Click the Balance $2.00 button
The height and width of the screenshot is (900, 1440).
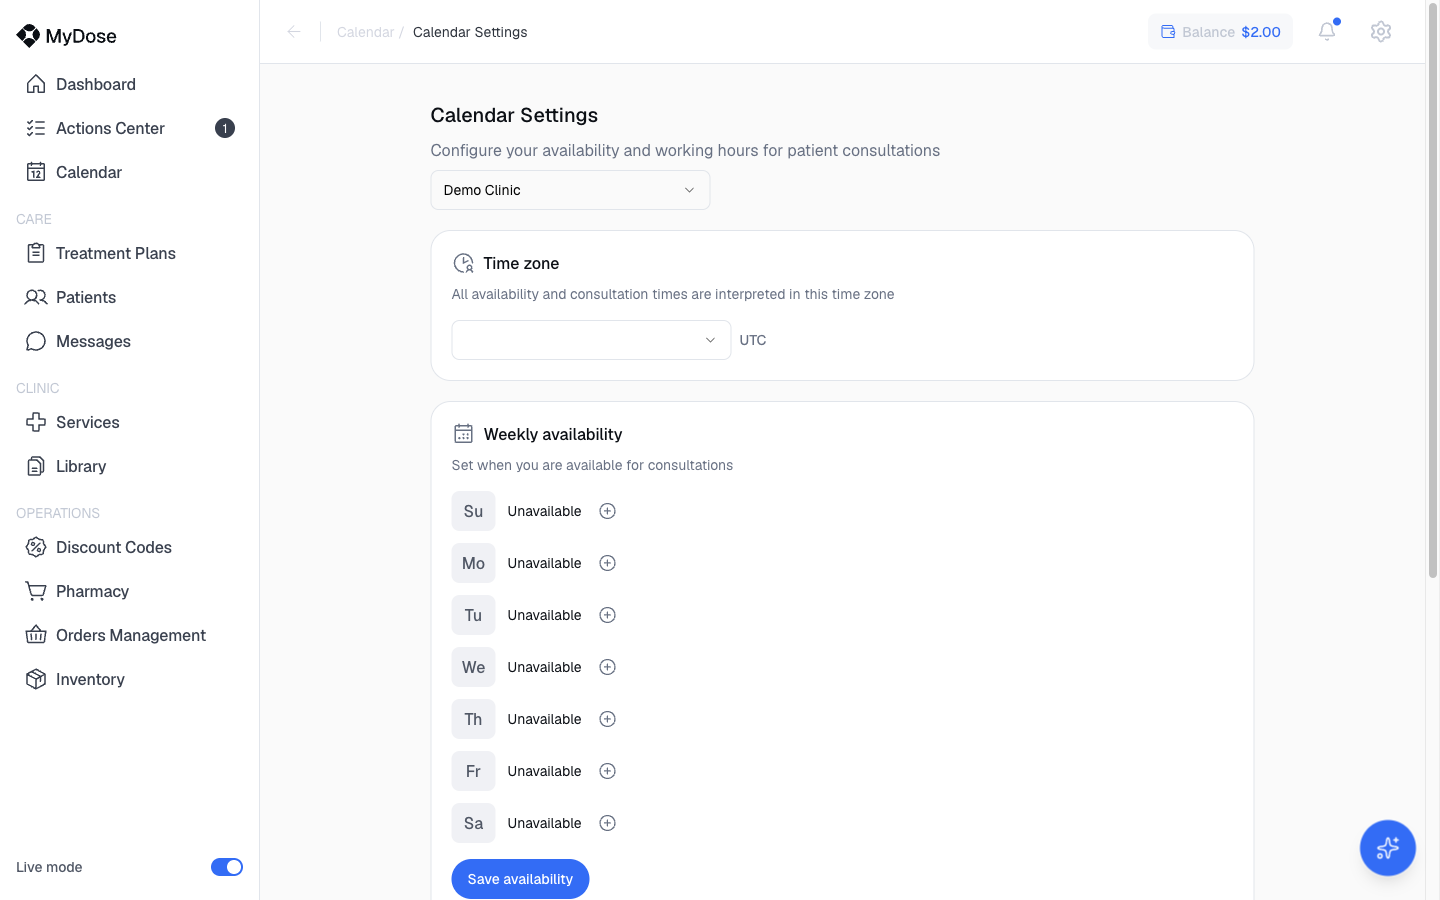[x=1220, y=32]
